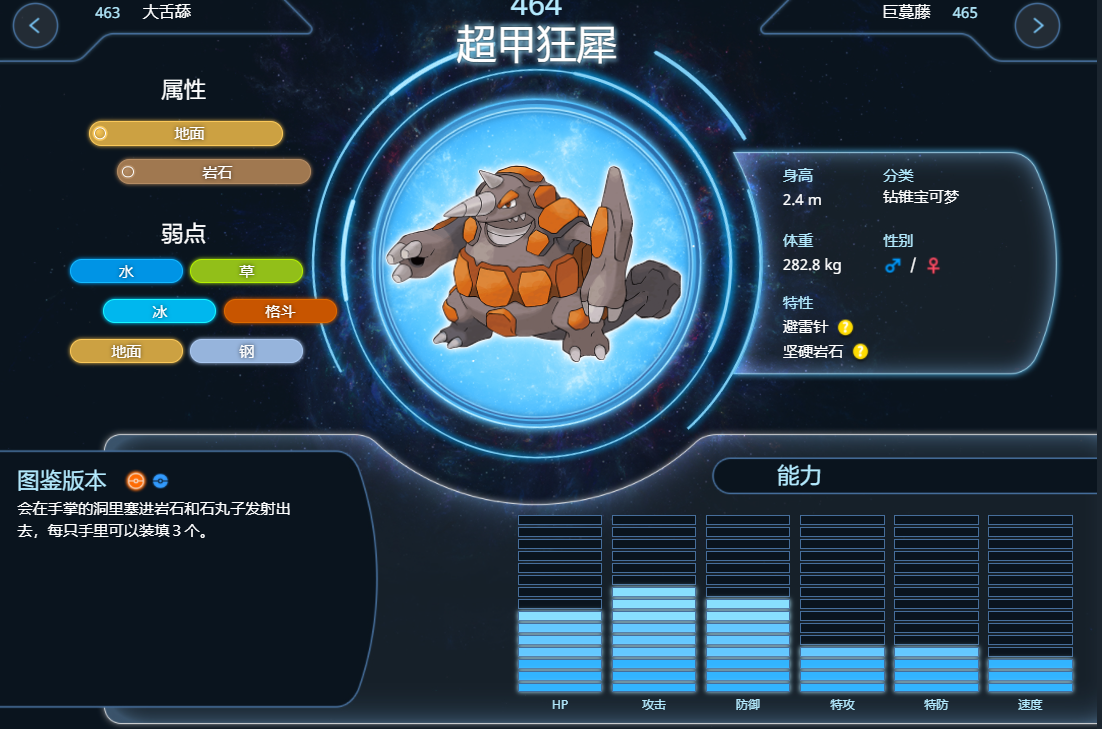This screenshot has width=1102, height=729.
Task: Select the blue Pokédex version ball icon
Action: [161, 481]
